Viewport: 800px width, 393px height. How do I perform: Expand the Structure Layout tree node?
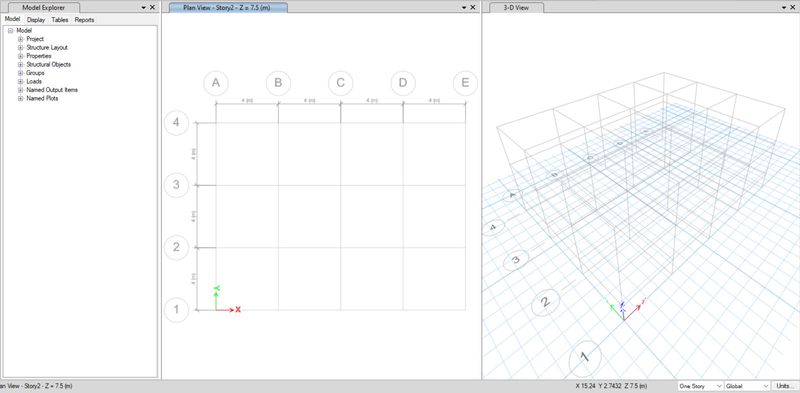click(x=20, y=47)
